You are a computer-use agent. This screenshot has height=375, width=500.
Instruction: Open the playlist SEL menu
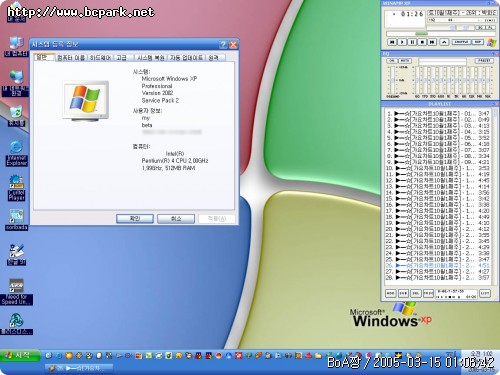pyautogui.click(x=416, y=293)
